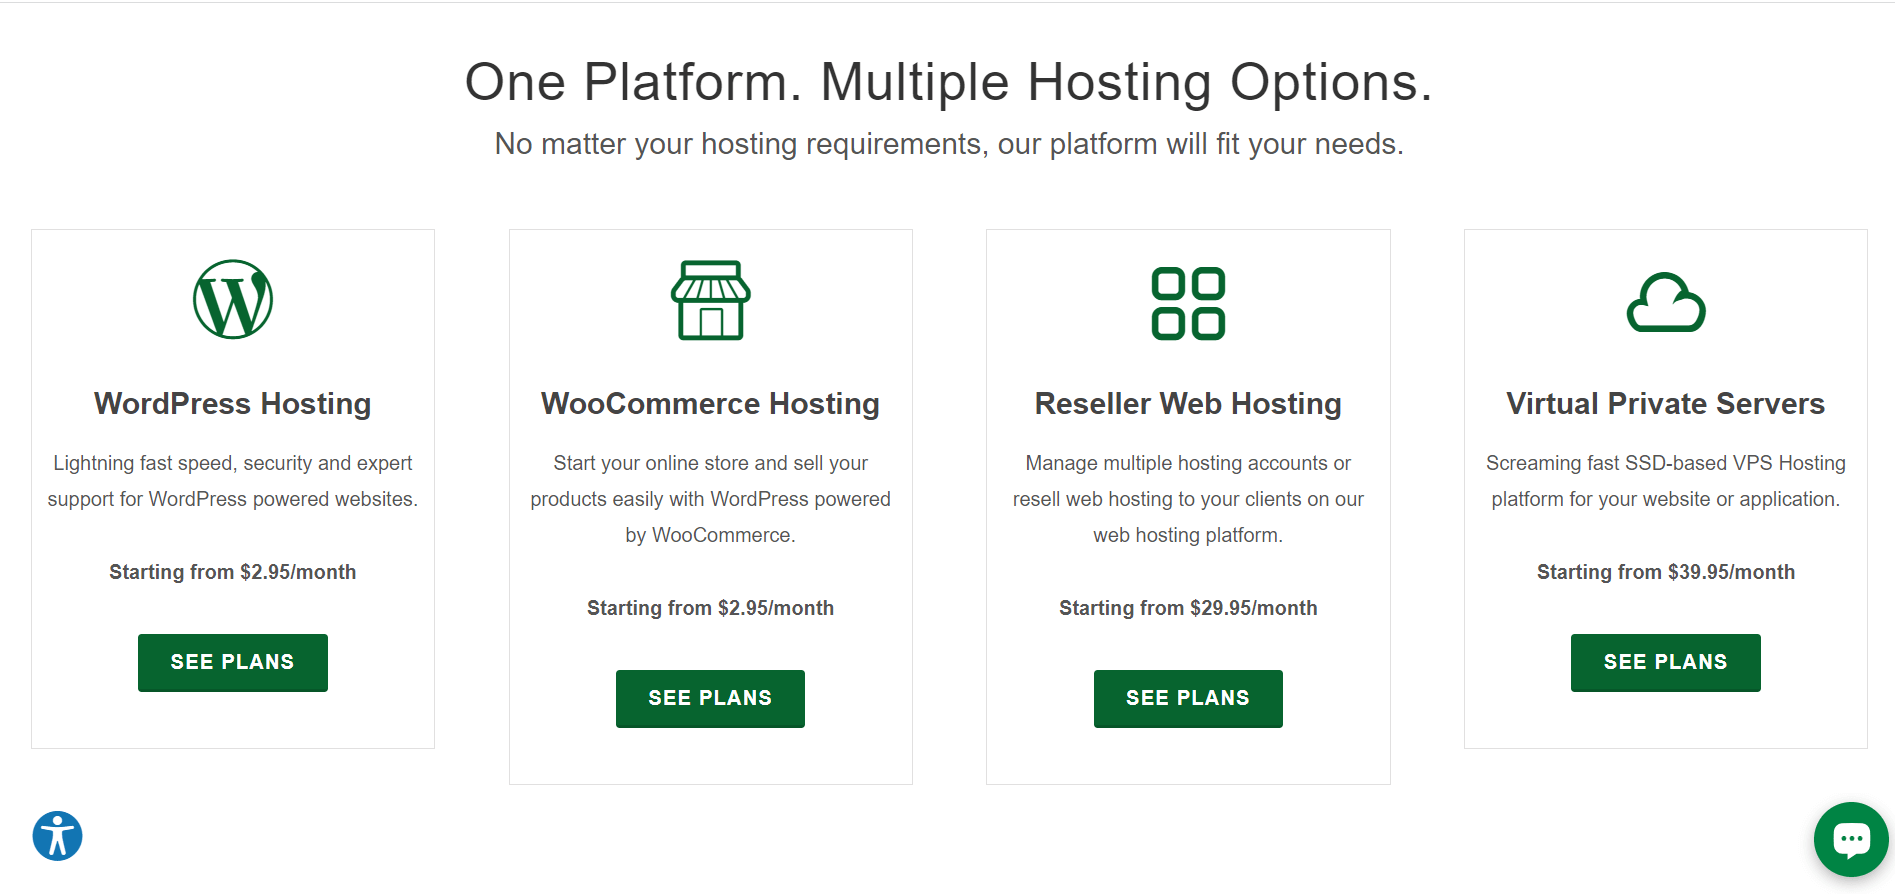
Task: Click the 'No matter your hosting requirements' subtitle
Action: click(x=949, y=144)
